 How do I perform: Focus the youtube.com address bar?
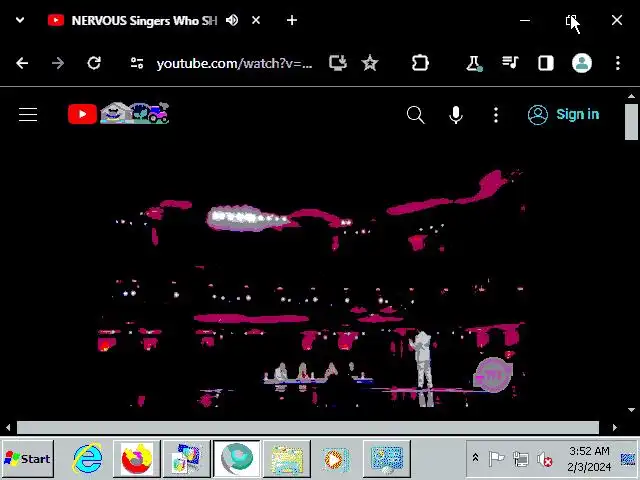click(234, 64)
